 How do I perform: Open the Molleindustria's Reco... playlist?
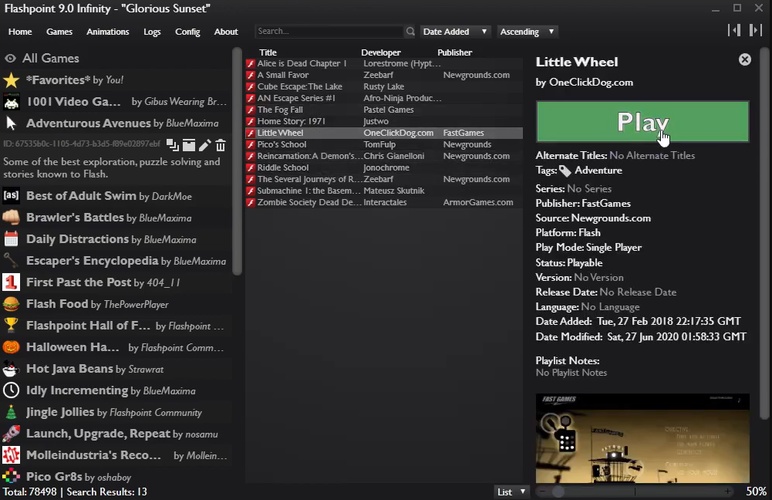116,455
